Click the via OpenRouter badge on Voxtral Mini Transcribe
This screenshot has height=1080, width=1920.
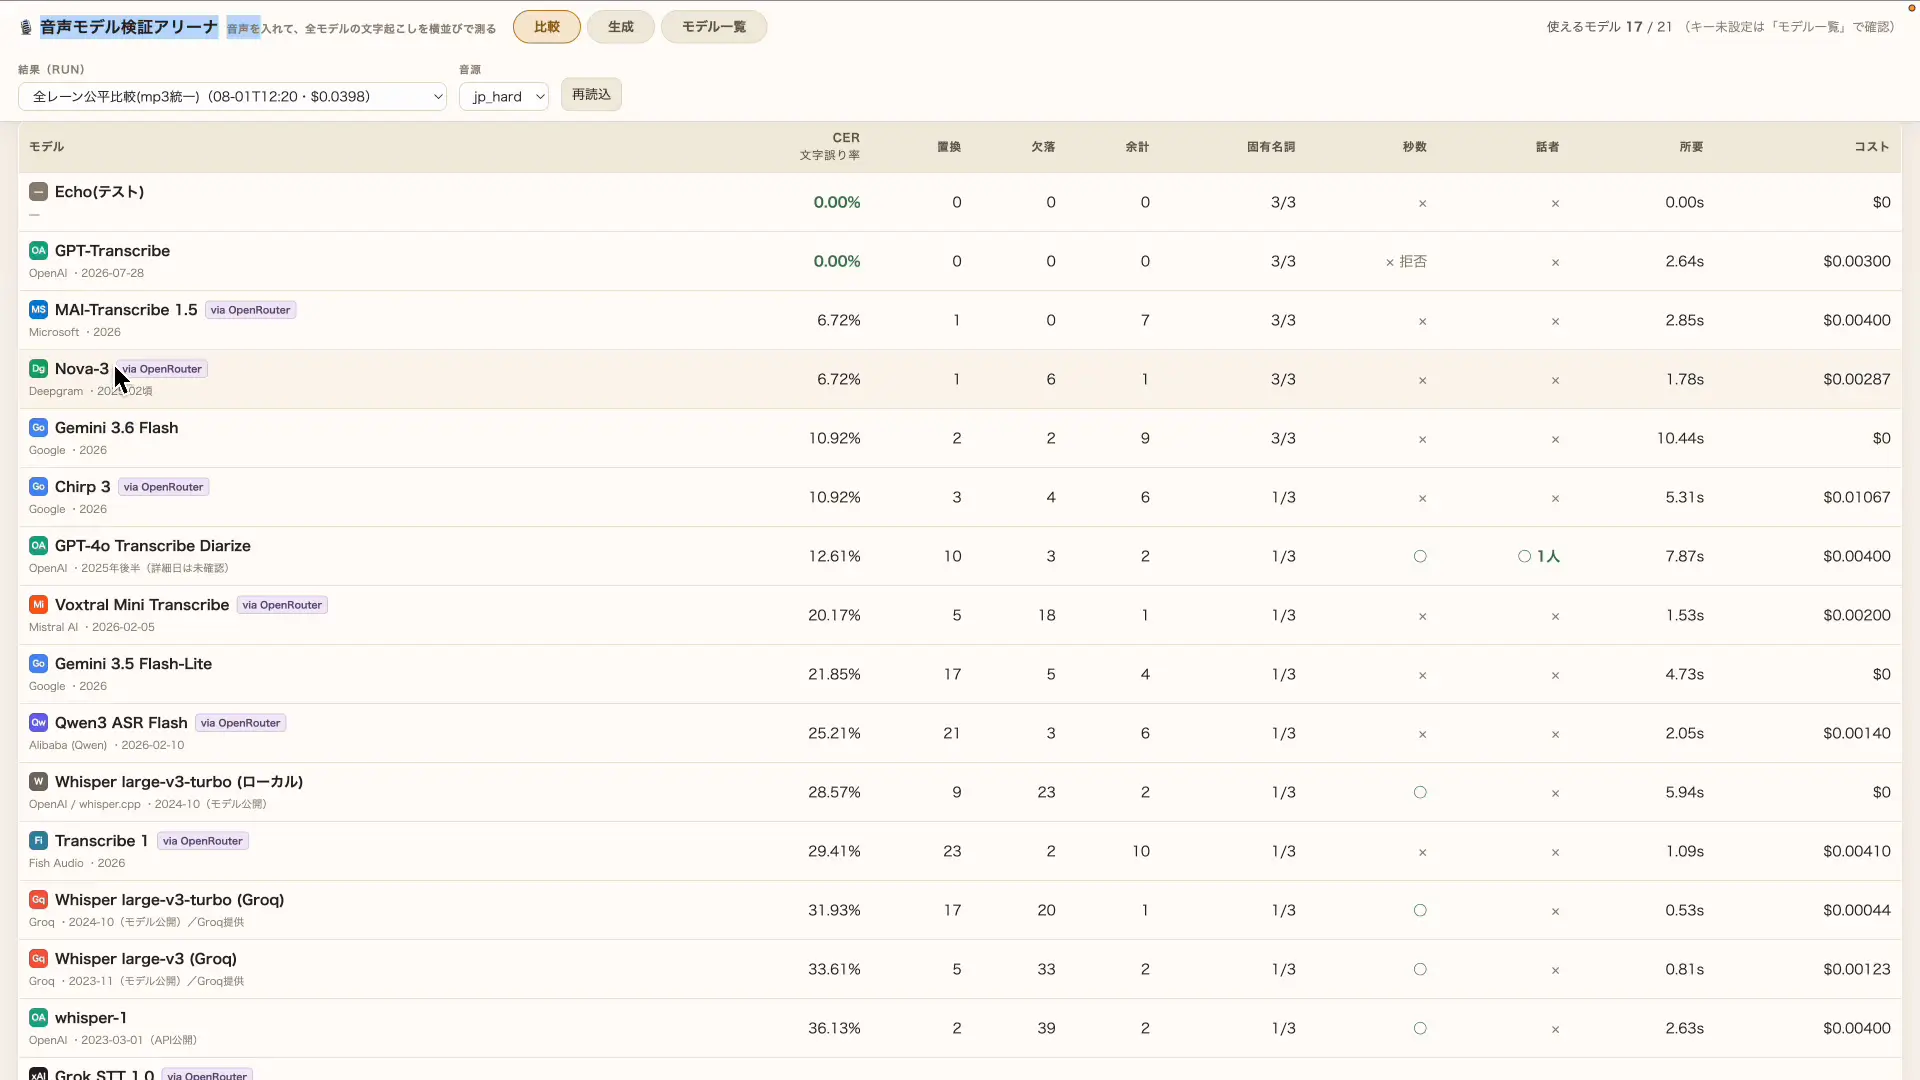coord(282,605)
